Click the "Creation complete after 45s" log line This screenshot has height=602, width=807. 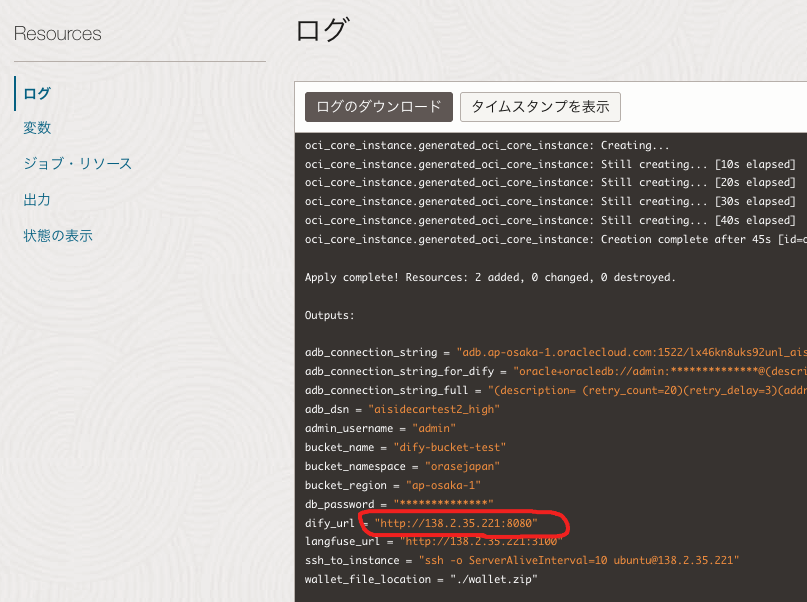556,239
